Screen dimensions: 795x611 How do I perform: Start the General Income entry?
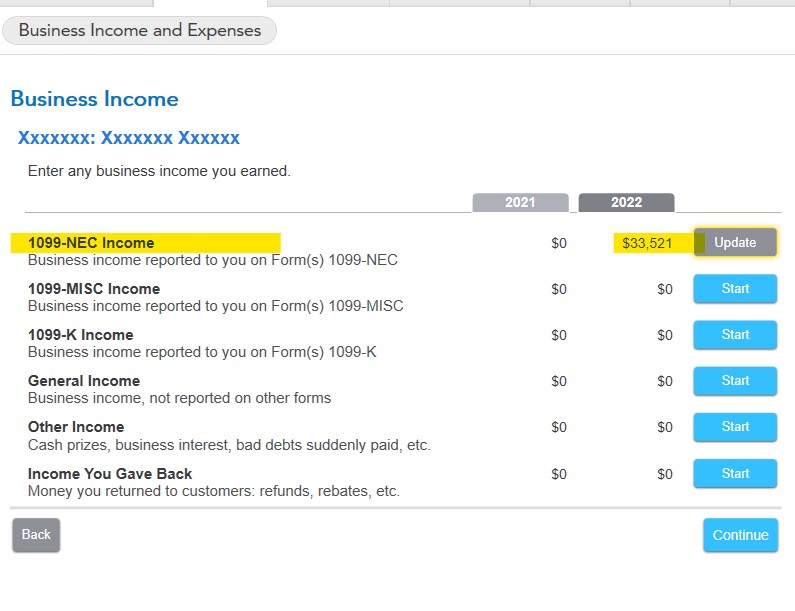735,381
